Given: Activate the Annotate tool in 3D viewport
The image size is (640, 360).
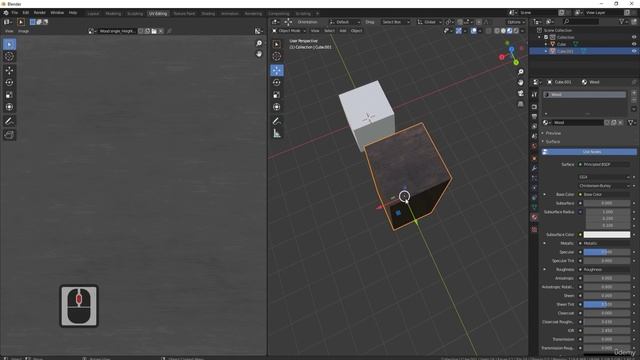Looking at the screenshot, I should pos(277,121).
